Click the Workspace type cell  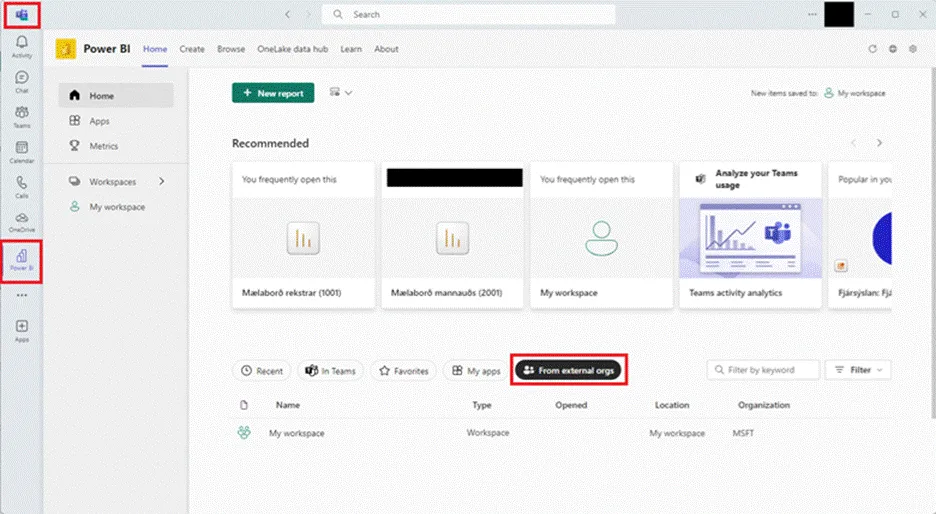click(488, 433)
